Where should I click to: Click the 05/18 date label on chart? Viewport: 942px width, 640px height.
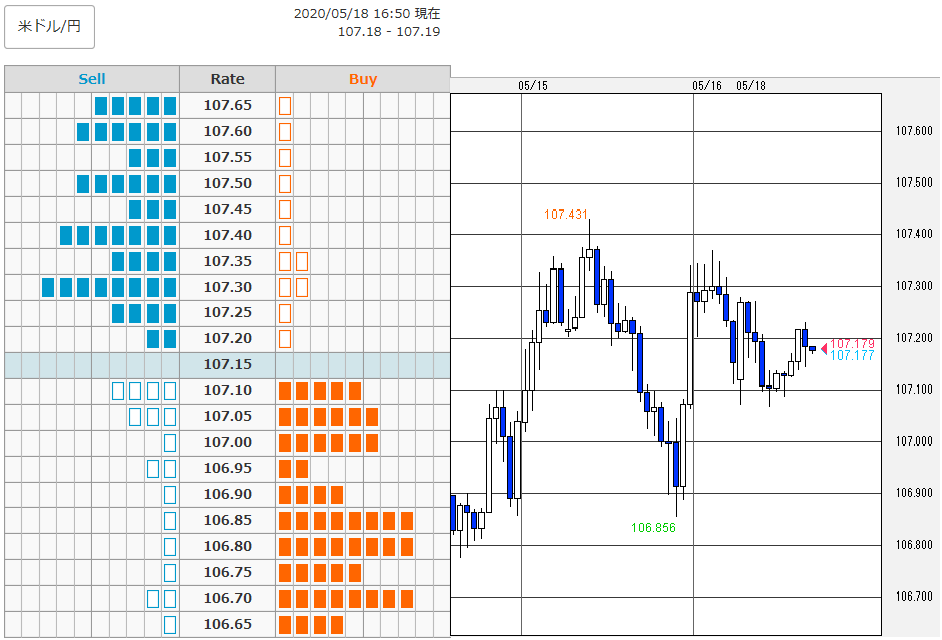751,86
